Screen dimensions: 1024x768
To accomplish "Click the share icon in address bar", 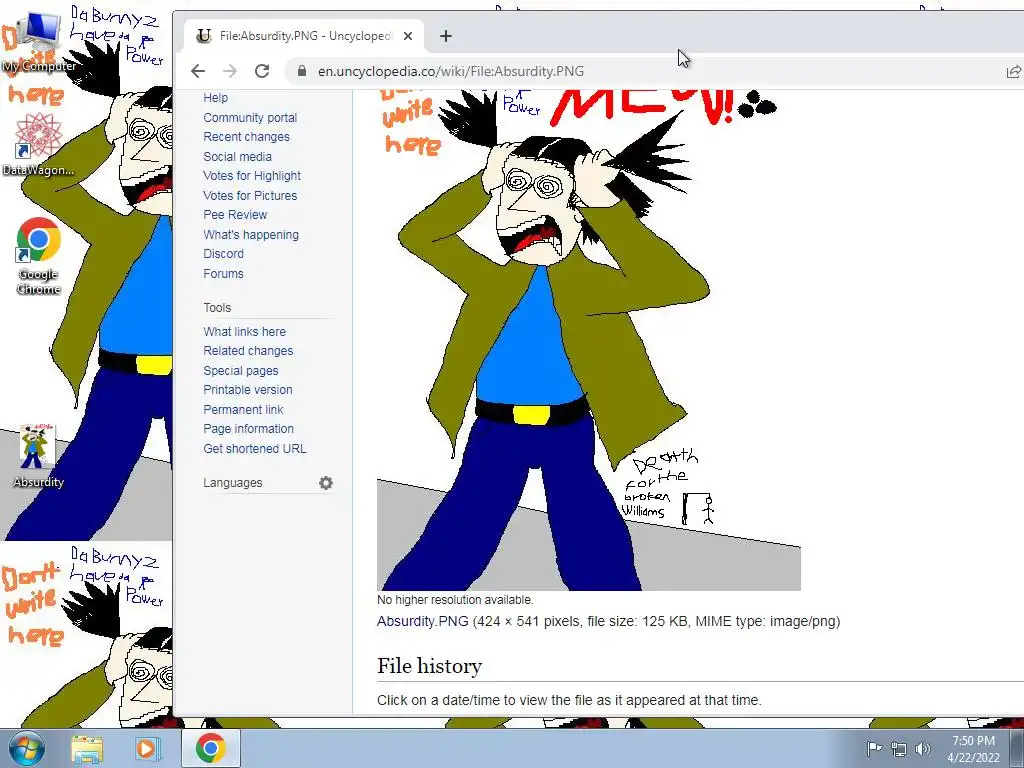I will [x=1013, y=72].
